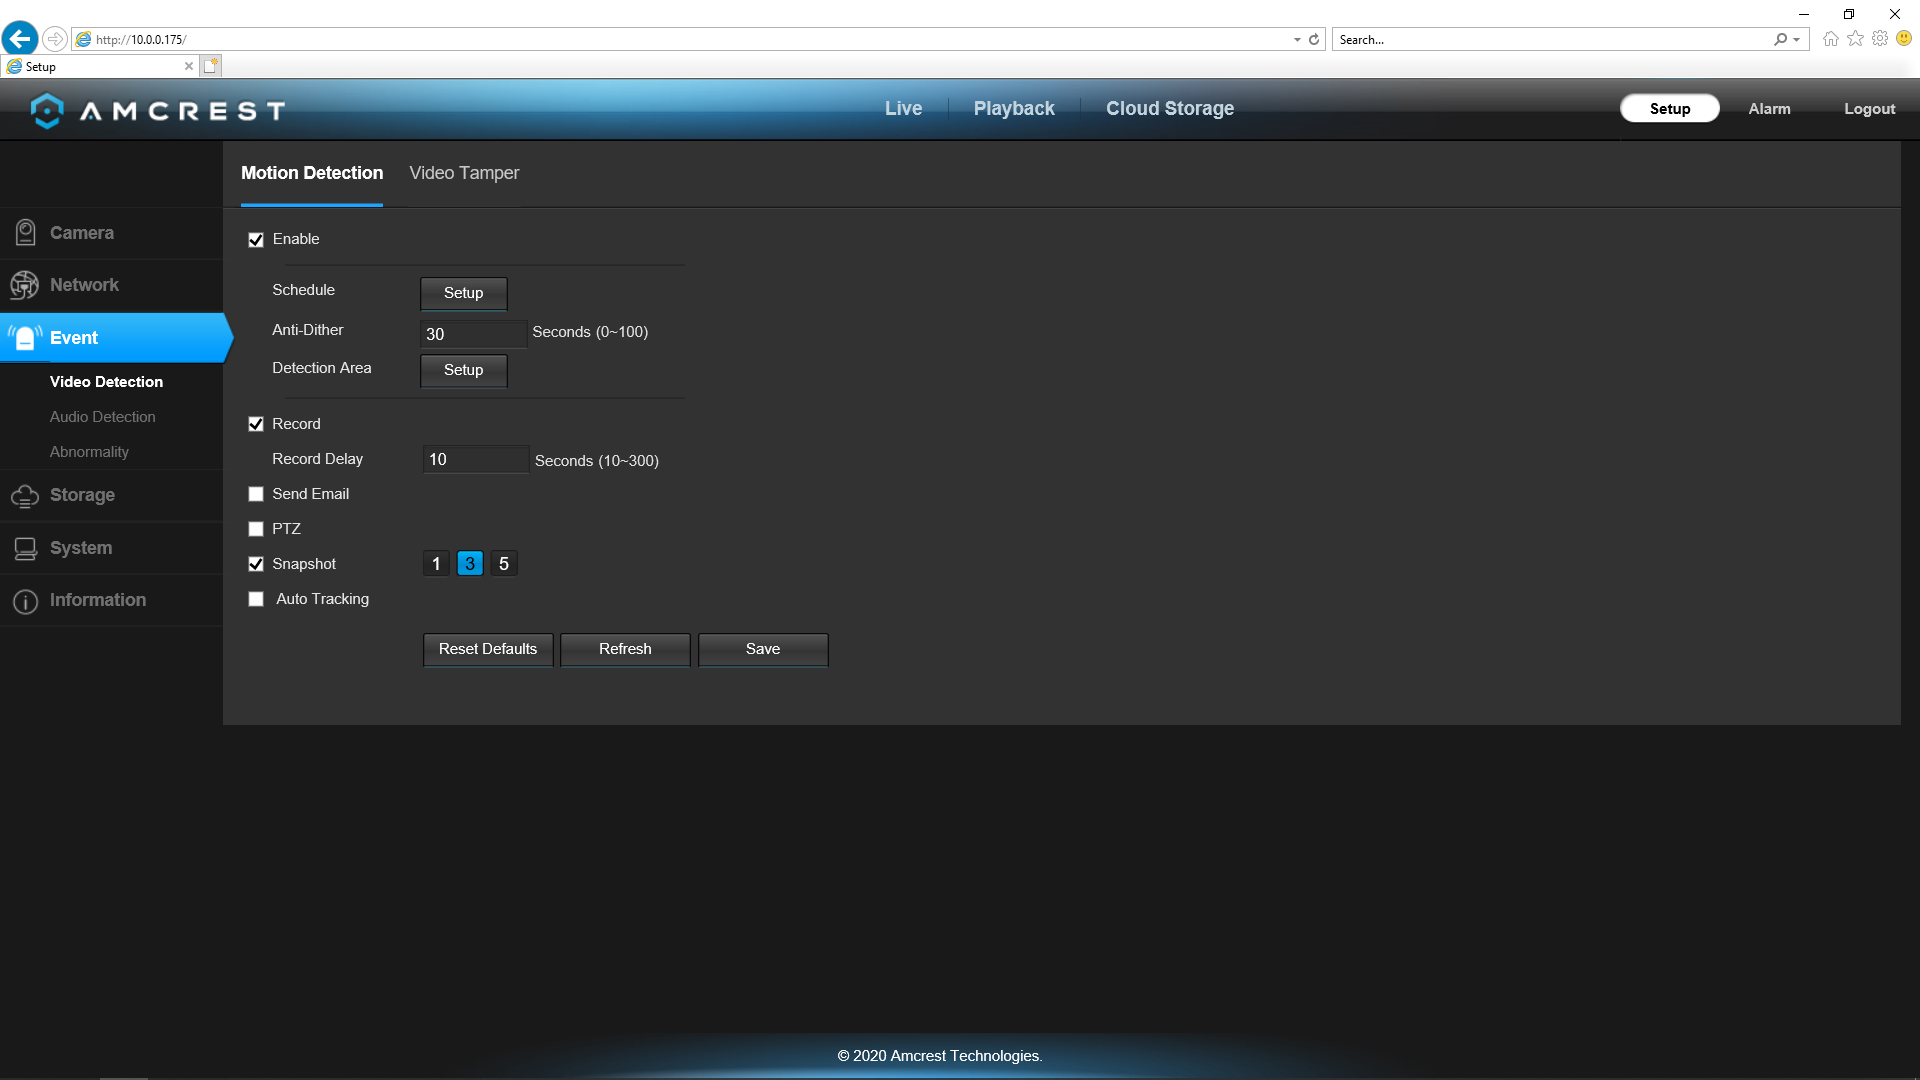Click the Record Delay seconds field
Image resolution: width=1920 pixels, height=1080 pixels.
click(475, 459)
